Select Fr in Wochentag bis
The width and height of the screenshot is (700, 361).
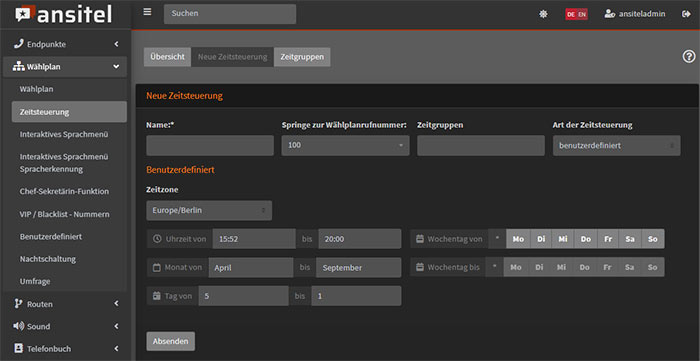point(607,267)
